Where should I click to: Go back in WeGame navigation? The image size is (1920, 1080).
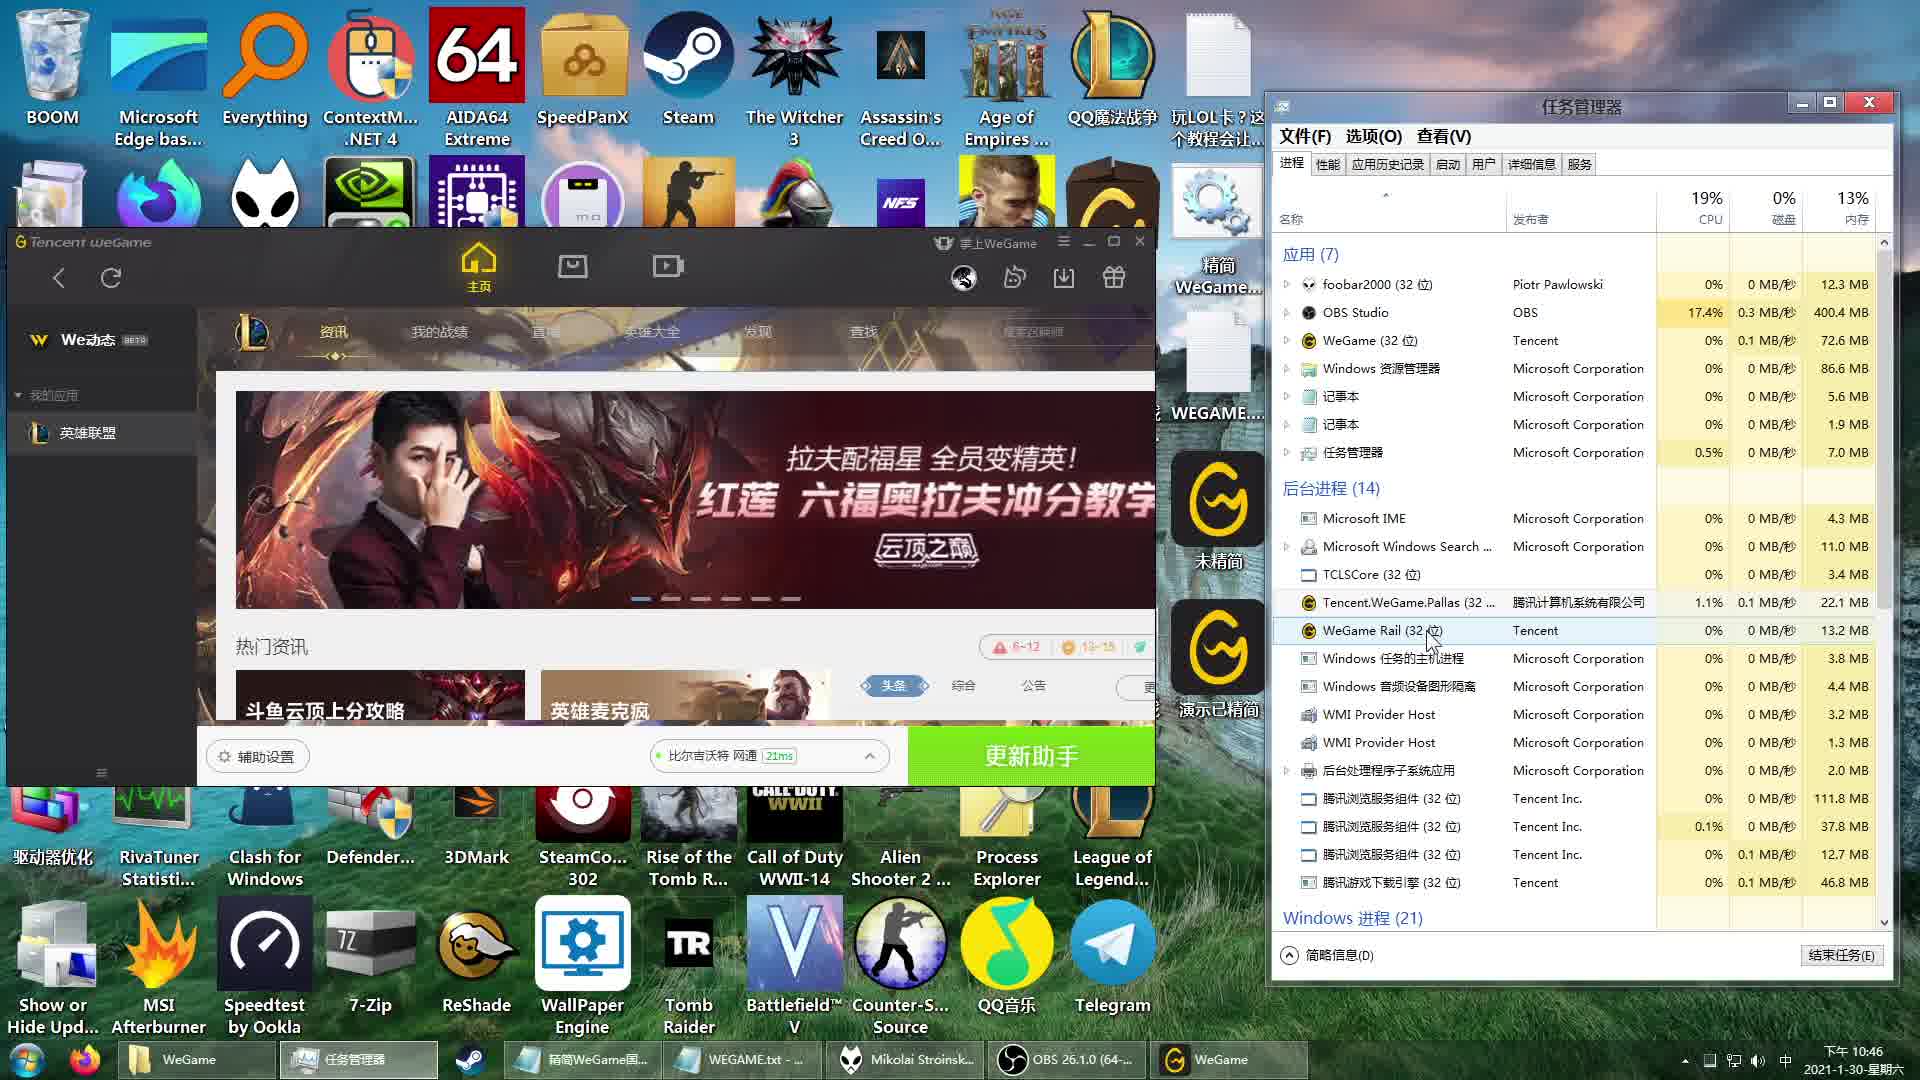[x=59, y=278]
